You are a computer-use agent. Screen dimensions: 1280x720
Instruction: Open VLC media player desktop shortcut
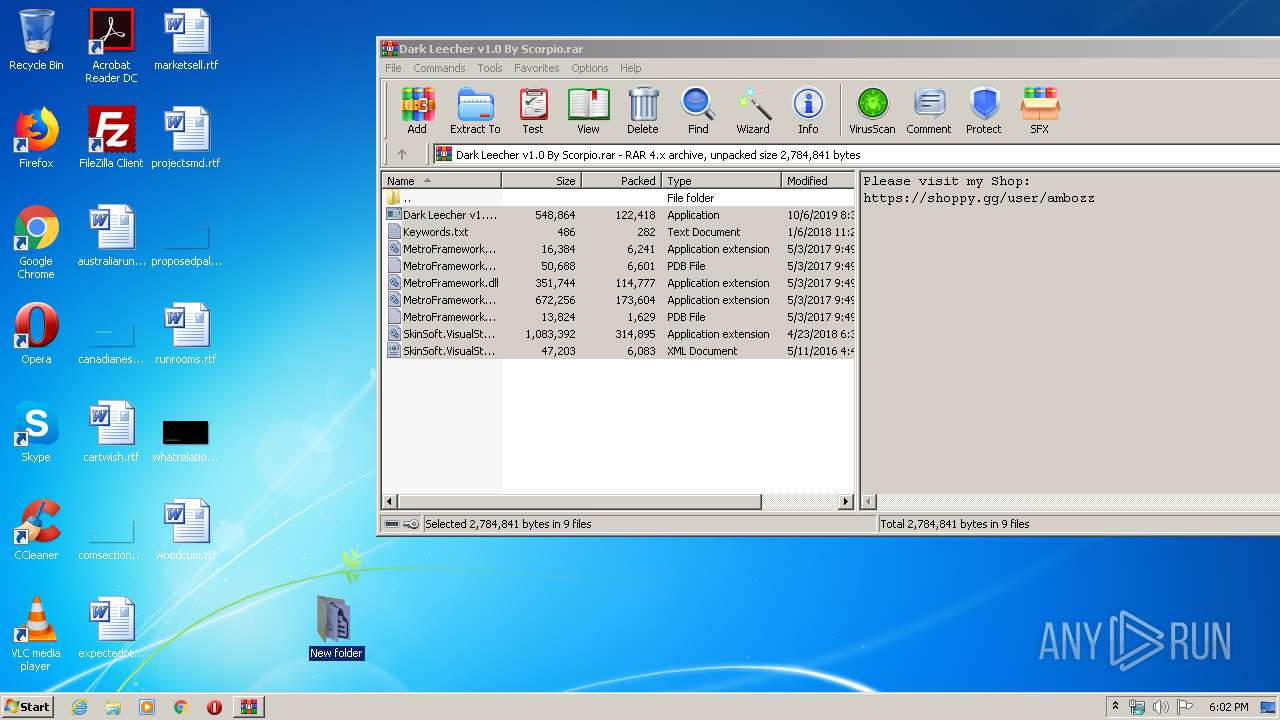(x=36, y=634)
